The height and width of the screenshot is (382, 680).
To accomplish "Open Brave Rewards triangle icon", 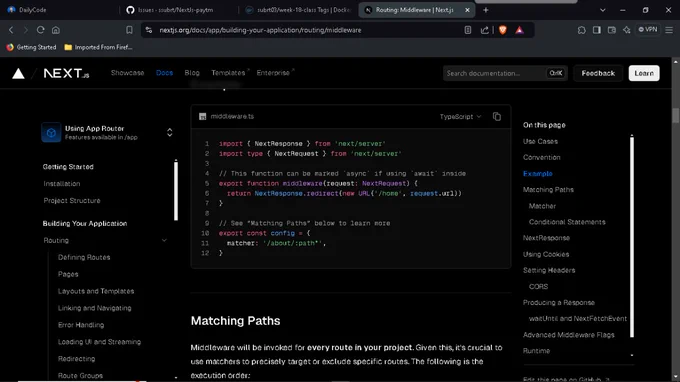I will (x=520, y=30).
